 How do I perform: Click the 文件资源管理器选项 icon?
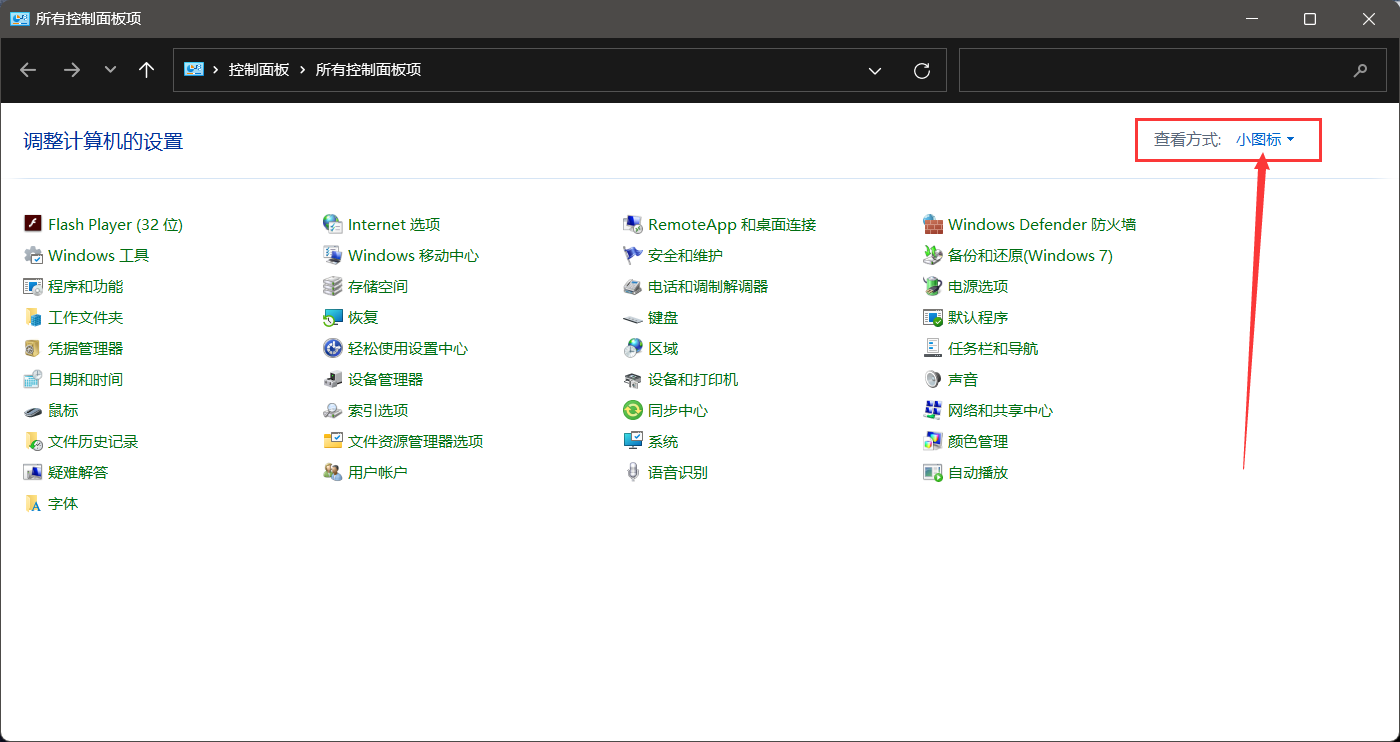click(x=333, y=441)
